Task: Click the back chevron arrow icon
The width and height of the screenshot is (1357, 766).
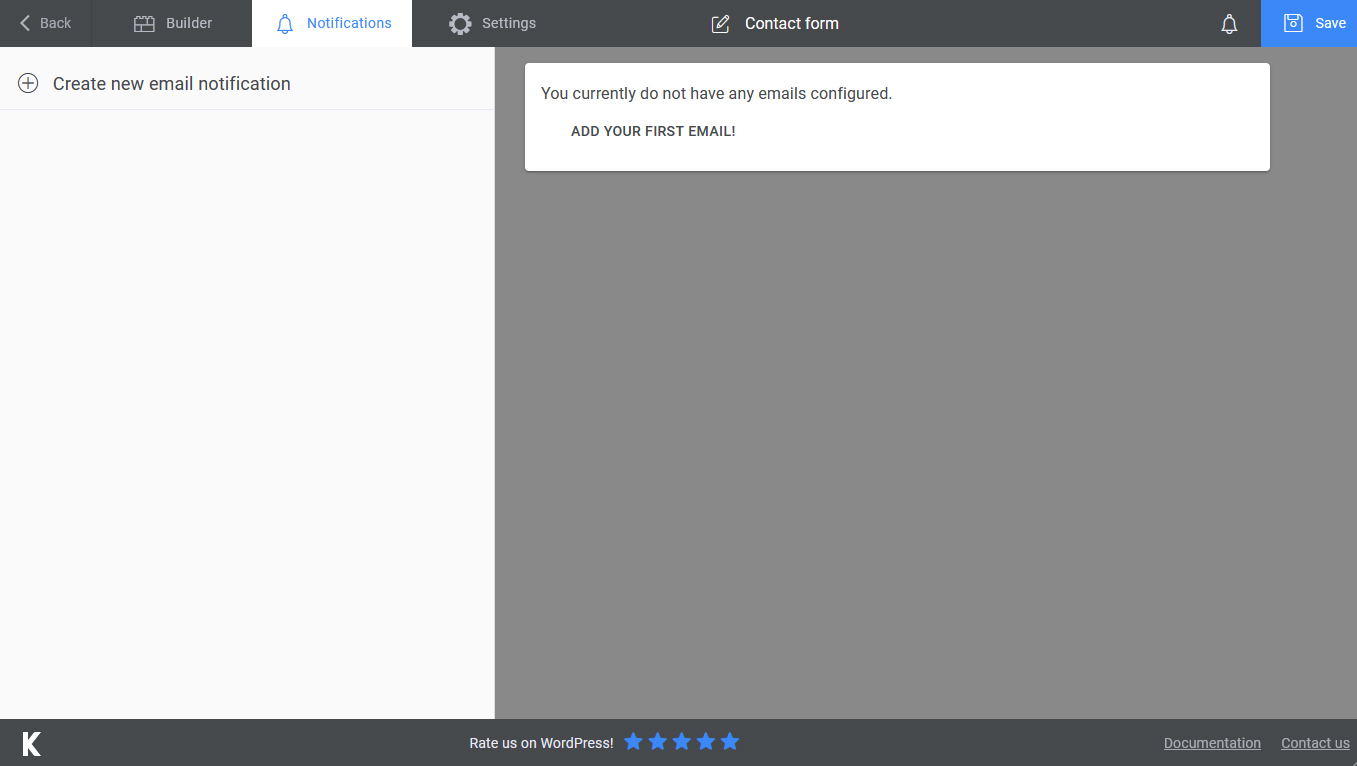Action: tap(25, 23)
